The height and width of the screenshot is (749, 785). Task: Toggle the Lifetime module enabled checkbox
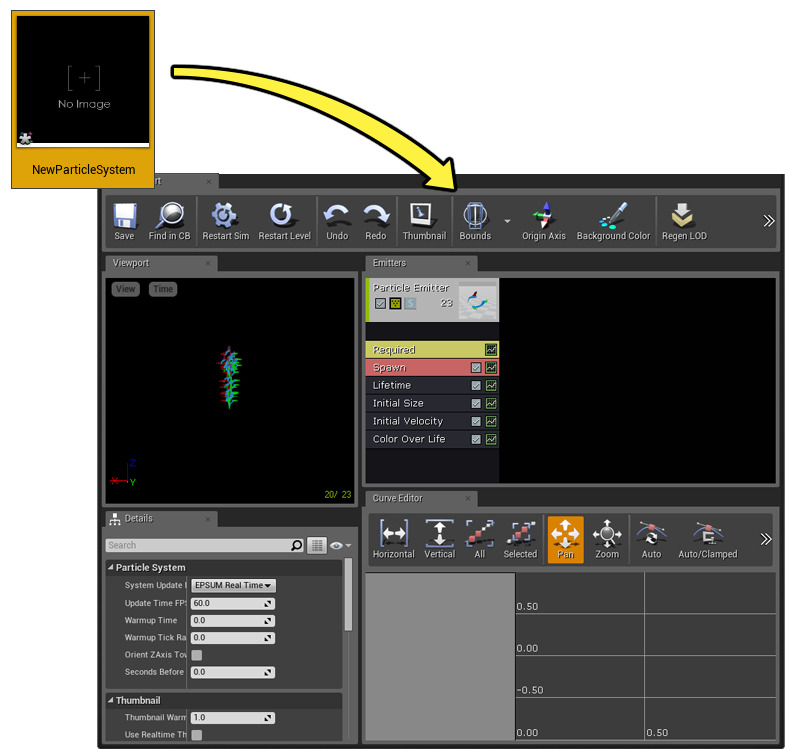point(476,386)
